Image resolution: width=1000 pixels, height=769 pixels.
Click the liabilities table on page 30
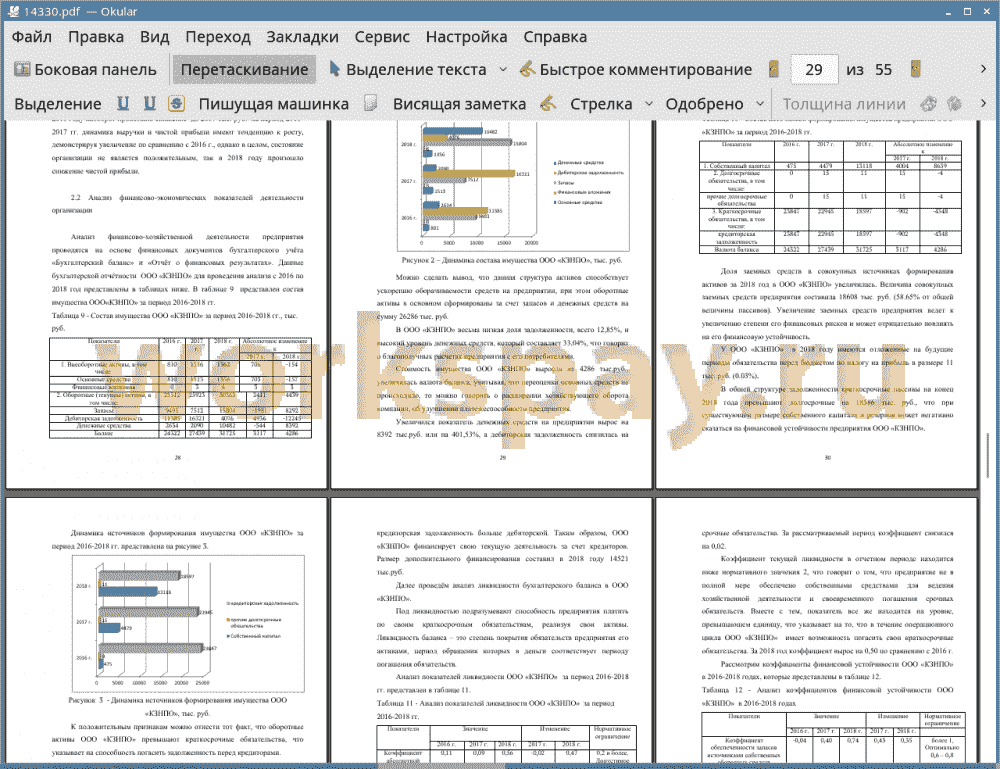pyautogui.click(x=830, y=197)
